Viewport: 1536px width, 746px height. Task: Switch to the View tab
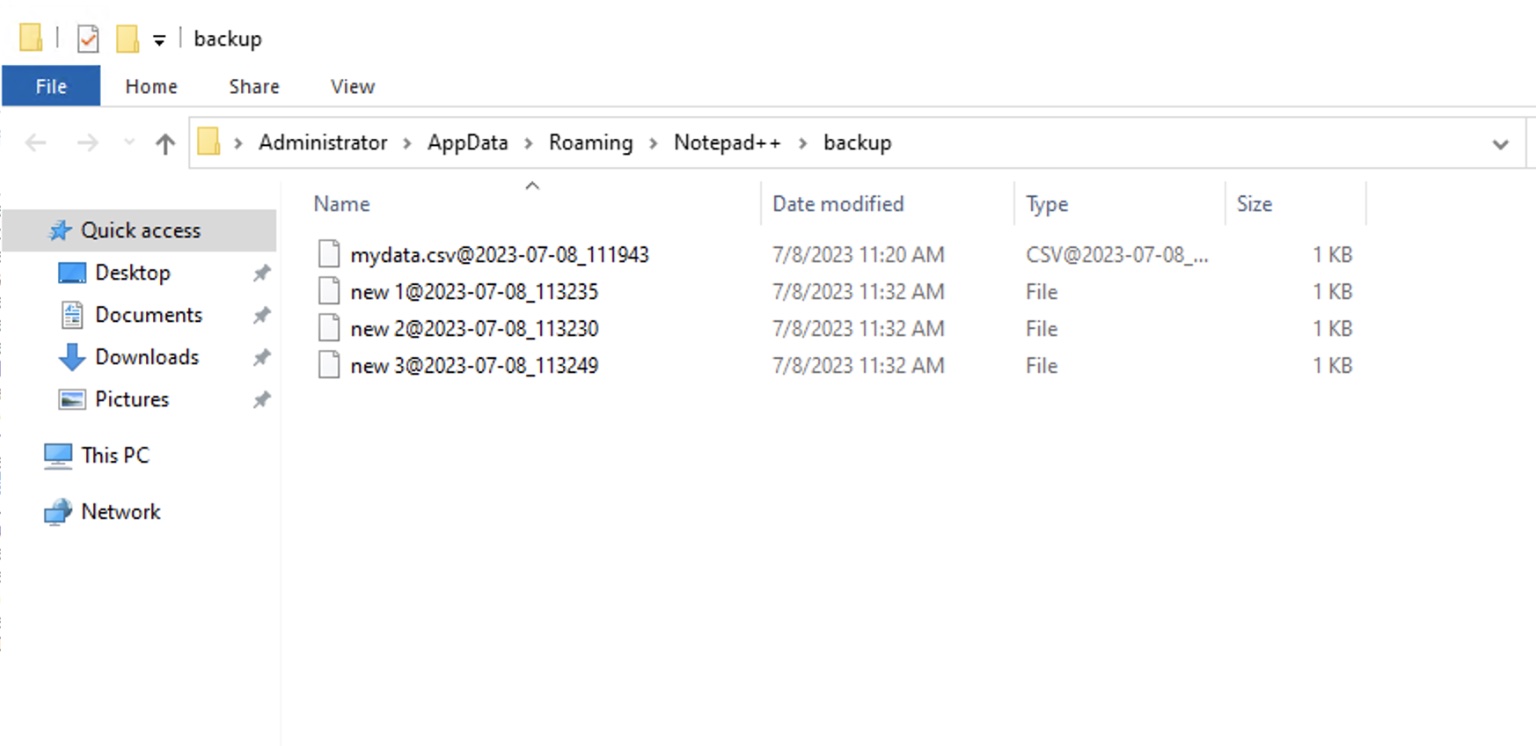[x=352, y=87]
